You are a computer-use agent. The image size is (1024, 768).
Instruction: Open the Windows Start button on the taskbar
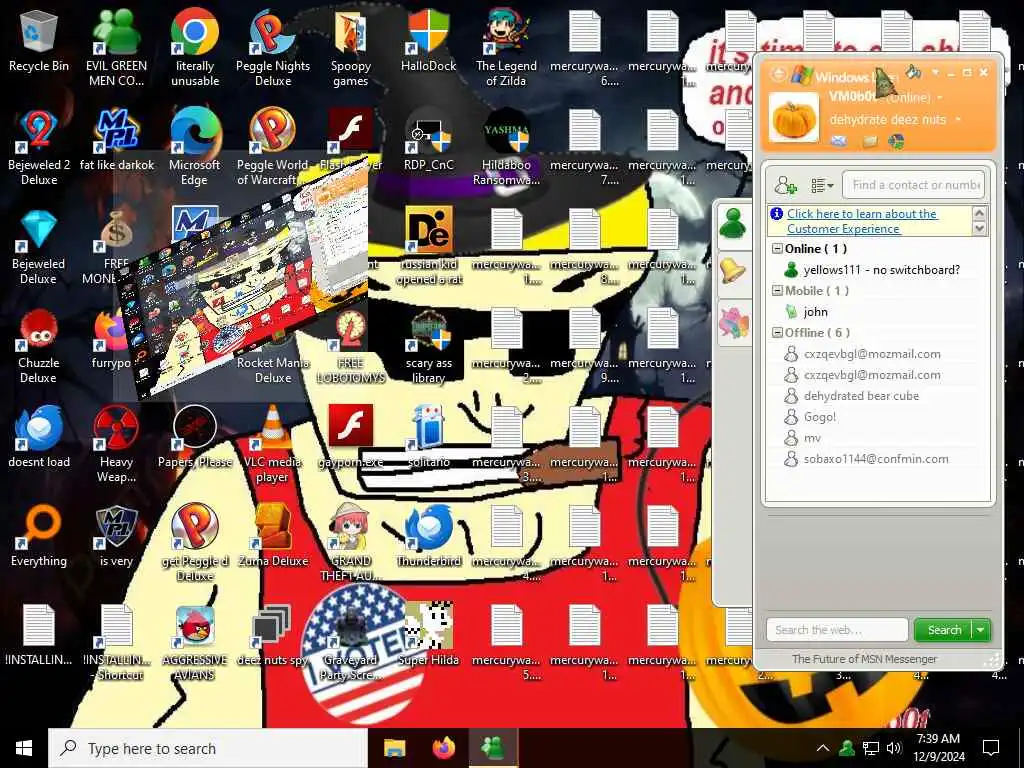pyautogui.click(x=24, y=748)
